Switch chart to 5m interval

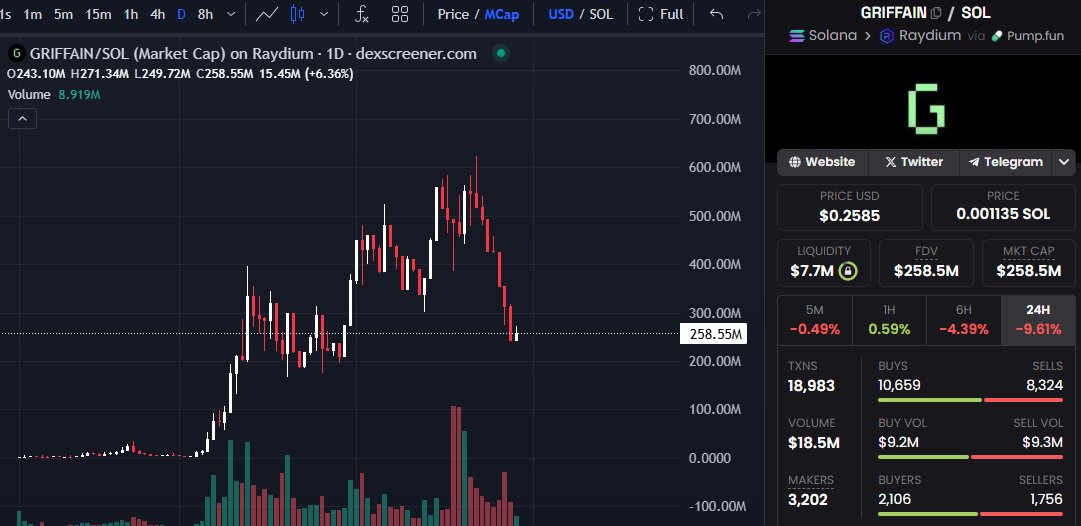63,14
